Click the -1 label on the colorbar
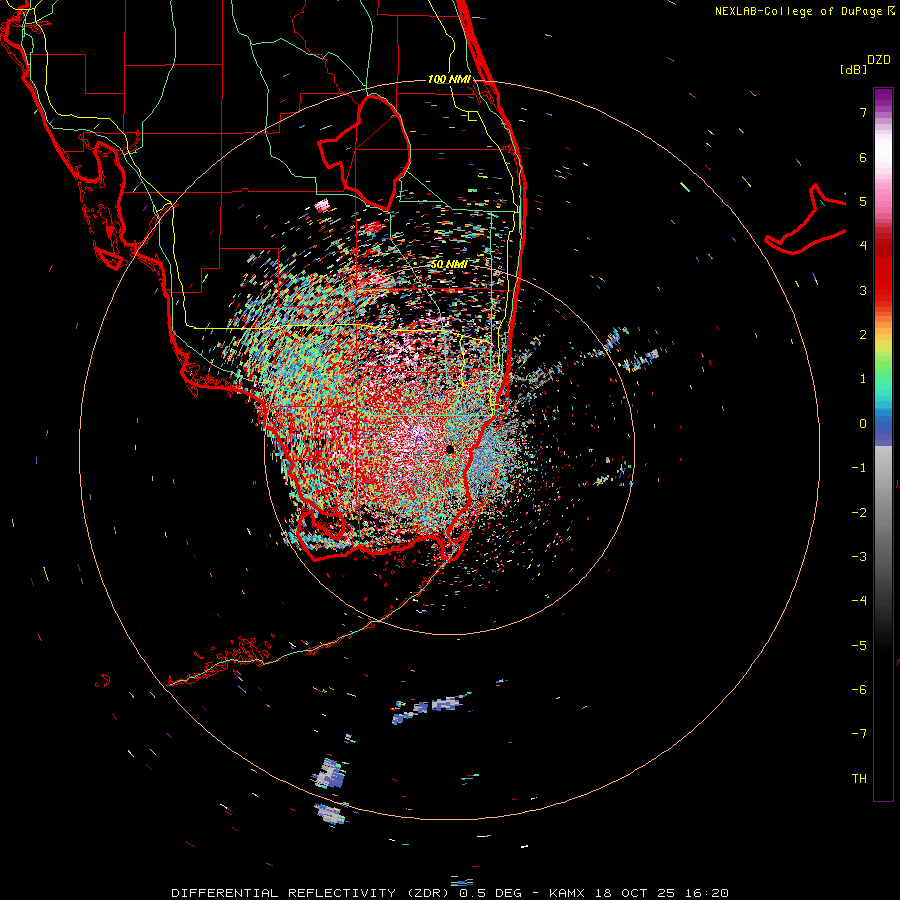Viewport: 900px width, 900px height. pyautogui.click(x=859, y=468)
